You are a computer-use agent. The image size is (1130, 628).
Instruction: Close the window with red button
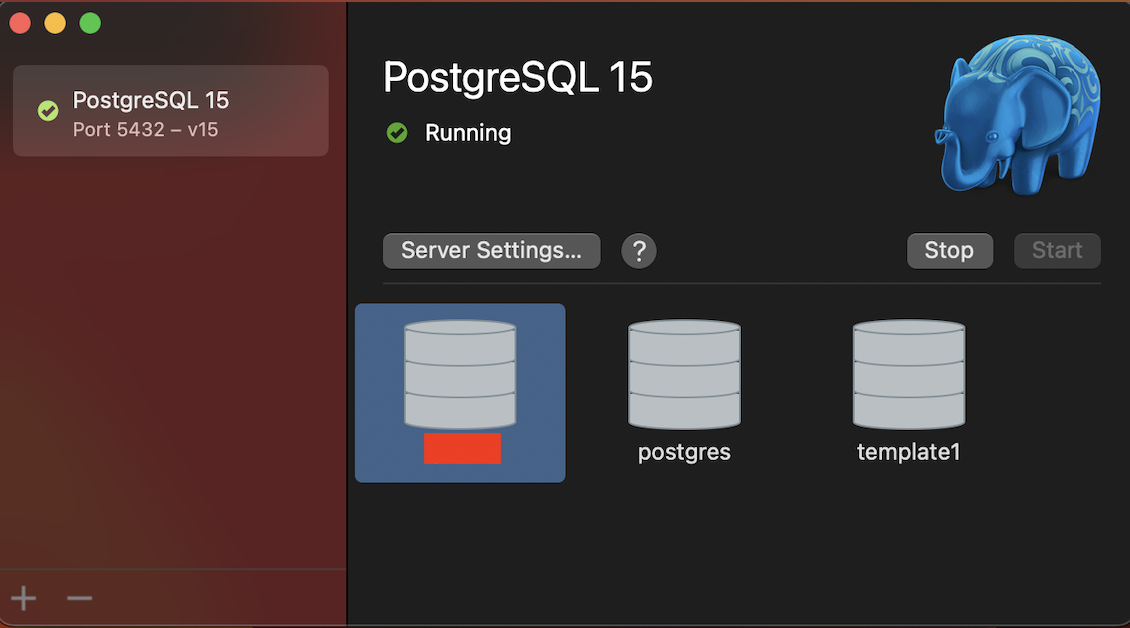[20, 23]
